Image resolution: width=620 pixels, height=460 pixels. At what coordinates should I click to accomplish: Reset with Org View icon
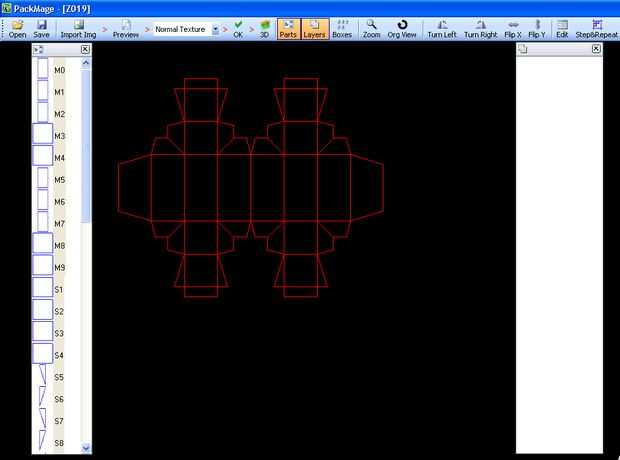coord(402,29)
